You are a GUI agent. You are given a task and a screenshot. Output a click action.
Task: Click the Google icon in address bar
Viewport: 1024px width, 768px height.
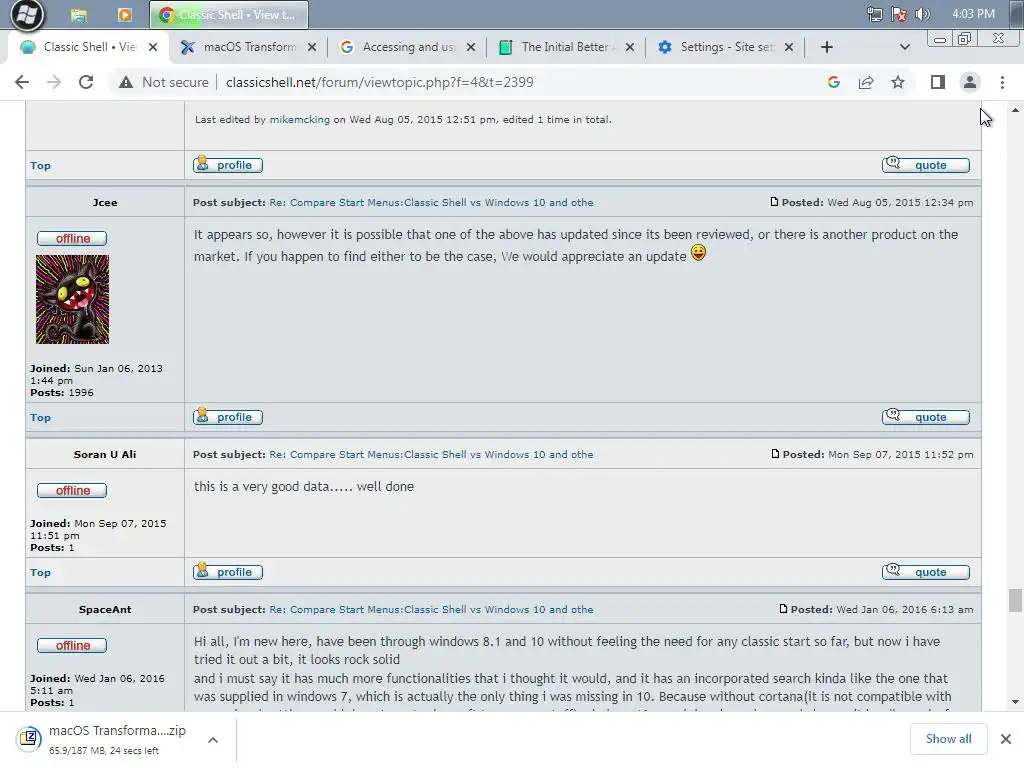click(833, 82)
